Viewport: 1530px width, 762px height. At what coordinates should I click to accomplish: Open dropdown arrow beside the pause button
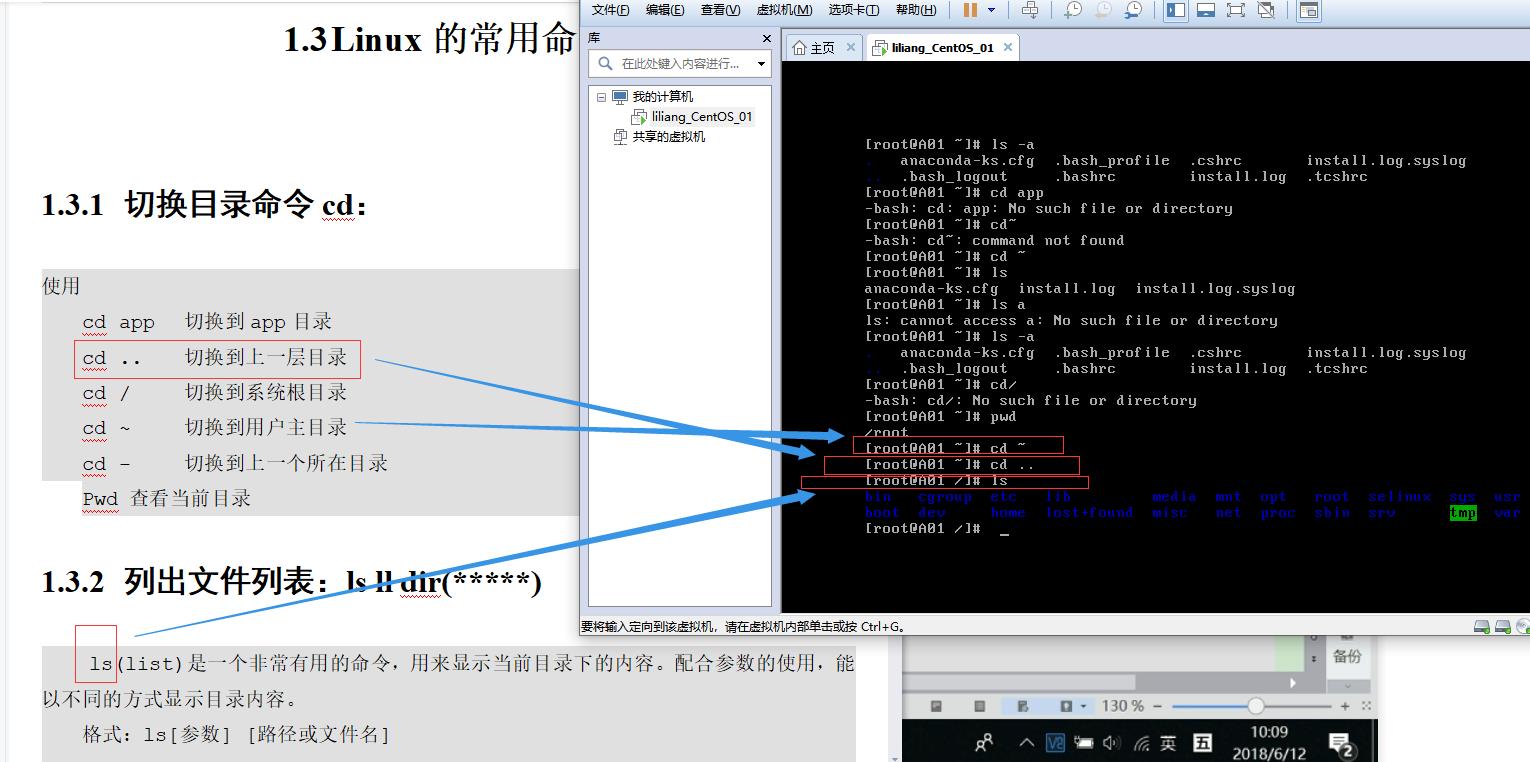(x=992, y=10)
